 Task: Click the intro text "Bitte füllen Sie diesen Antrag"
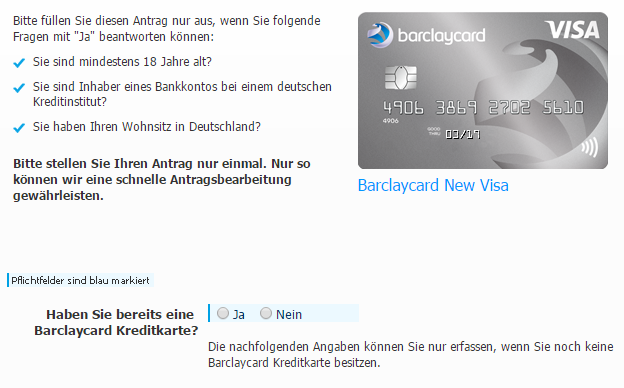pos(167,29)
